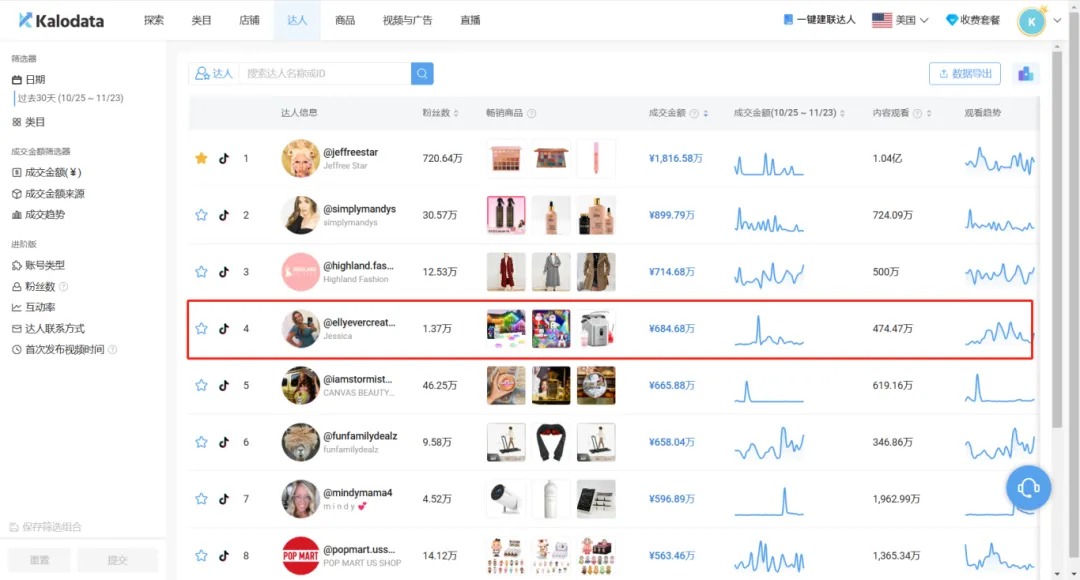The image size is (1080, 580).
Task: Click the creator search input field
Action: pyautogui.click(x=324, y=74)
